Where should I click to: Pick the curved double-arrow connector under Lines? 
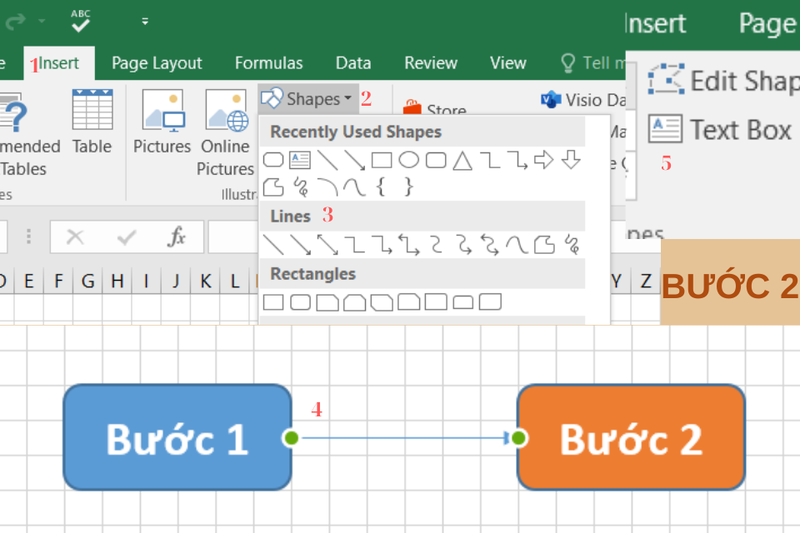tap(490, 245)
